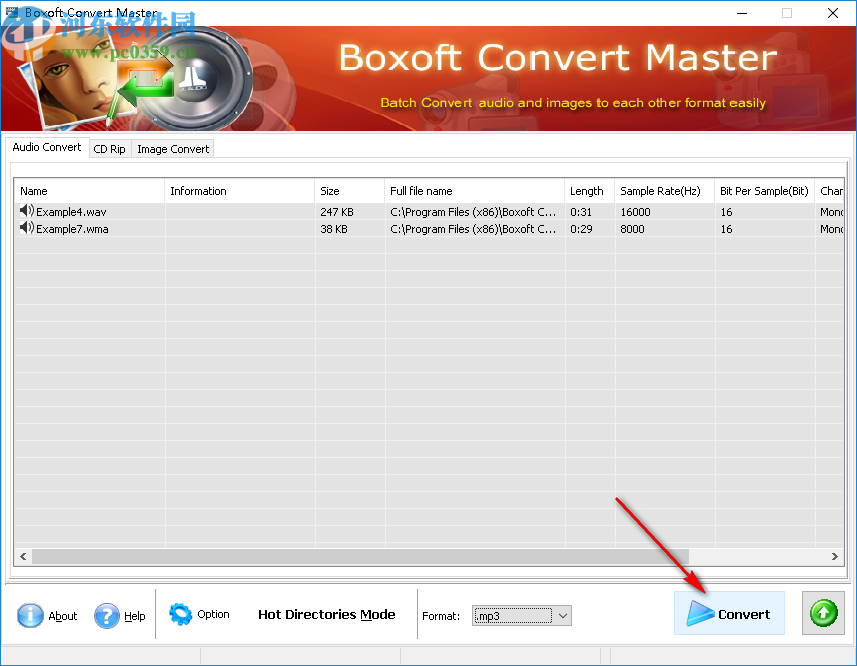The height and width of the screenshot is (666, 857).
Task: Switch to the Image Convert tab
Action: coord(171,148)
